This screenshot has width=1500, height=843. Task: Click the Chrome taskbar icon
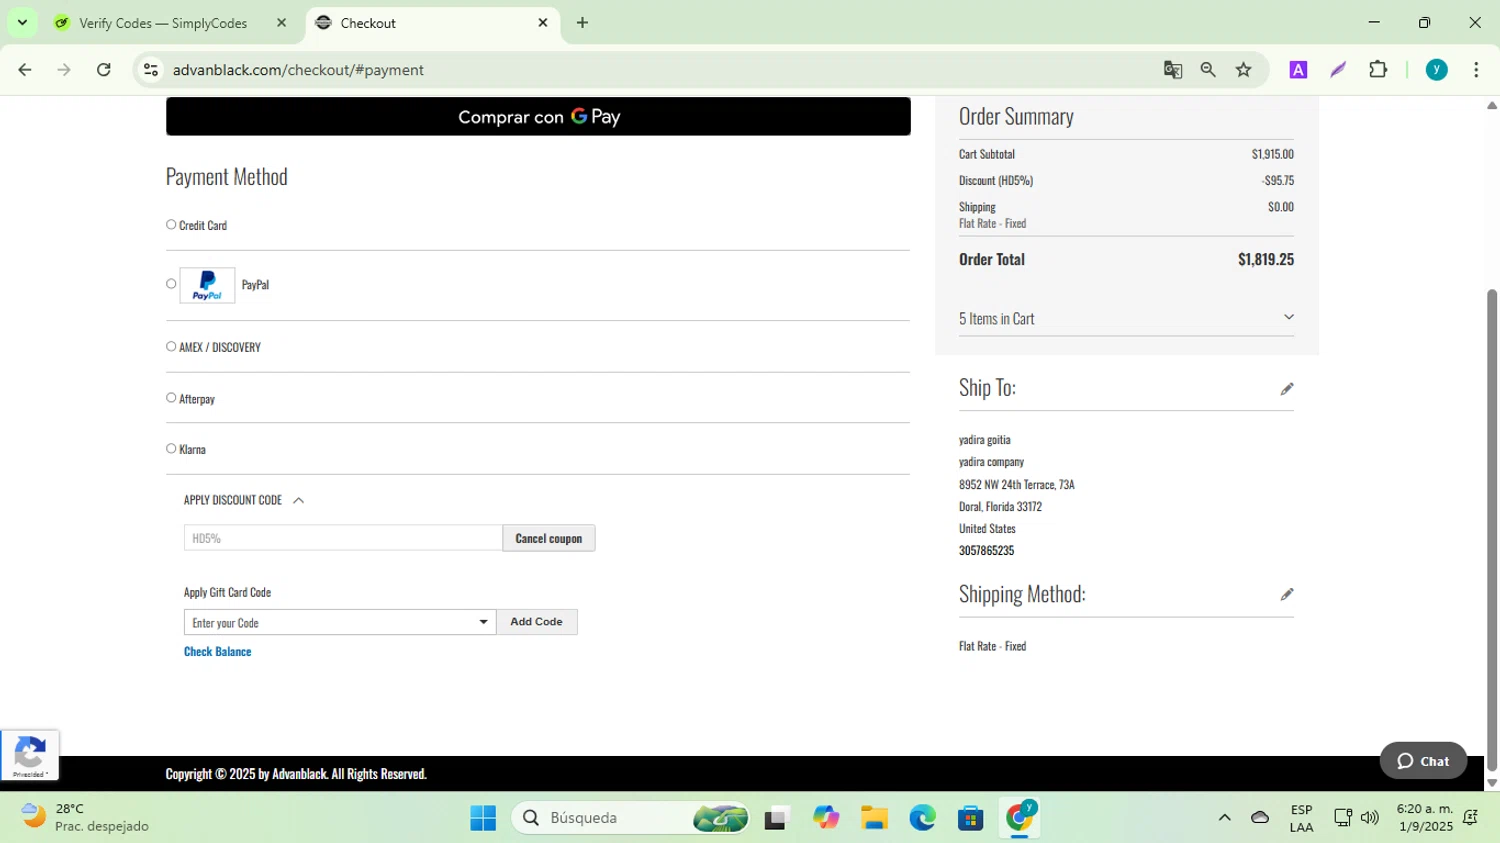click(x=1020, y=818)
